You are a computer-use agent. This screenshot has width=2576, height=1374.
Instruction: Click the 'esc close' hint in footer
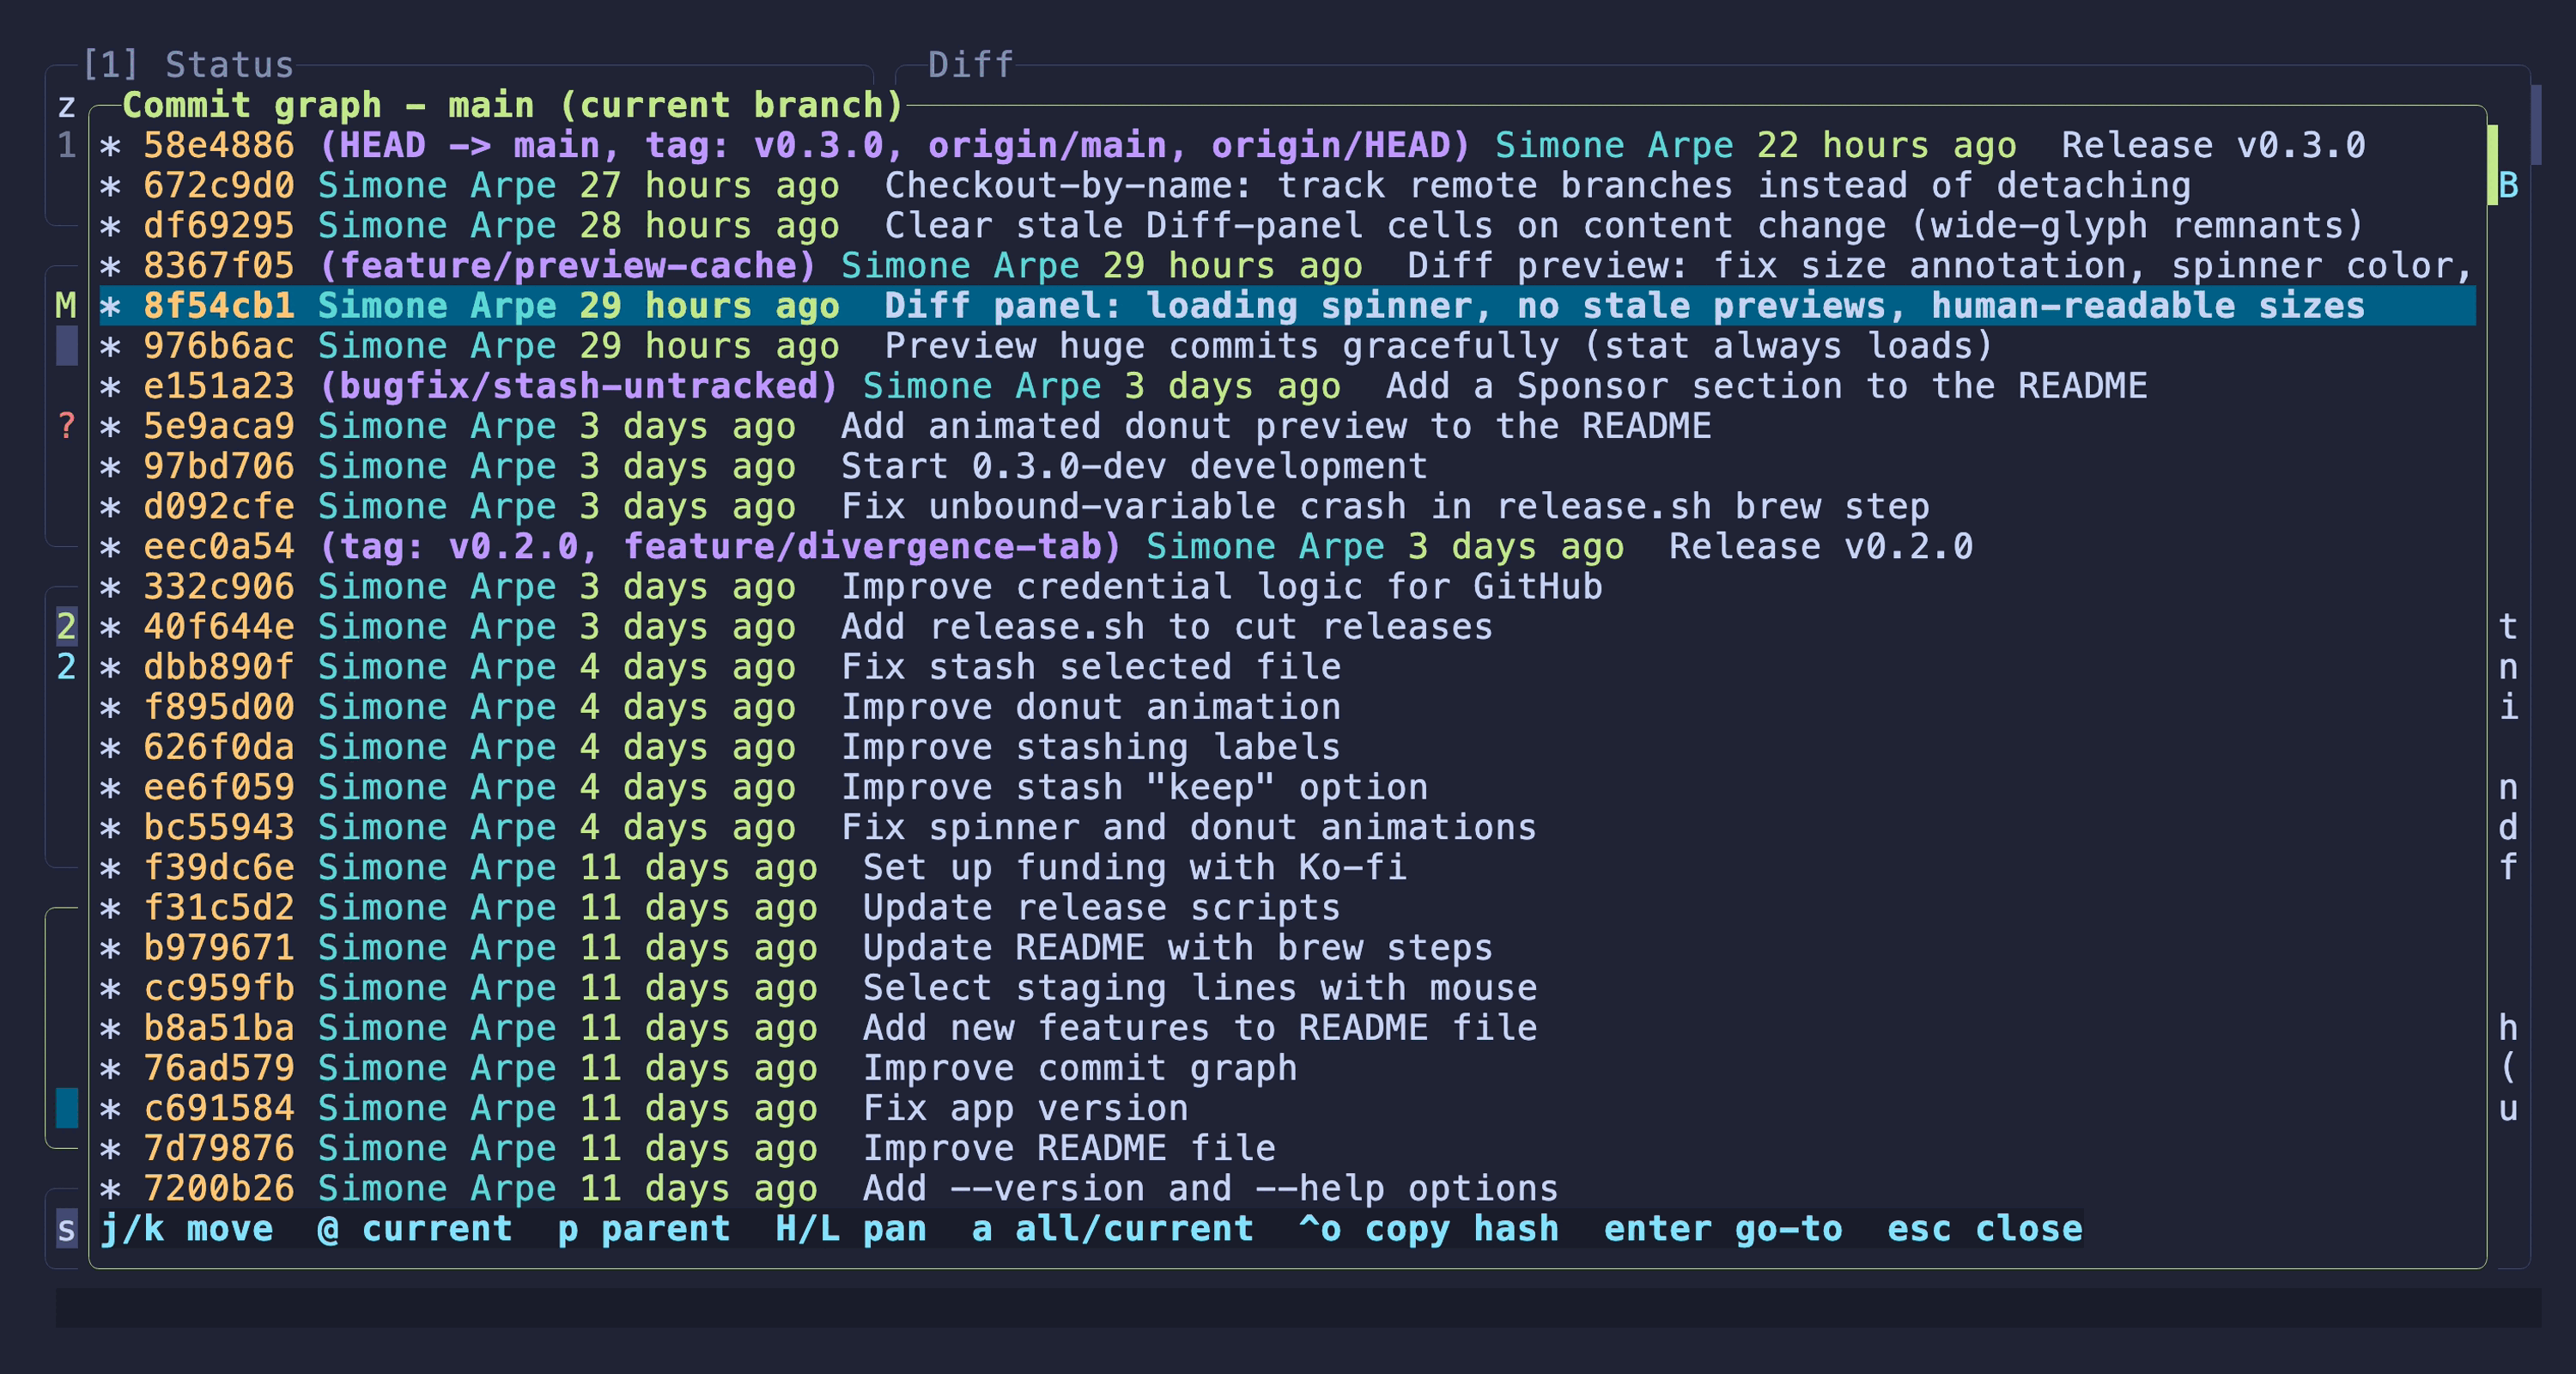(1984, 1228)
